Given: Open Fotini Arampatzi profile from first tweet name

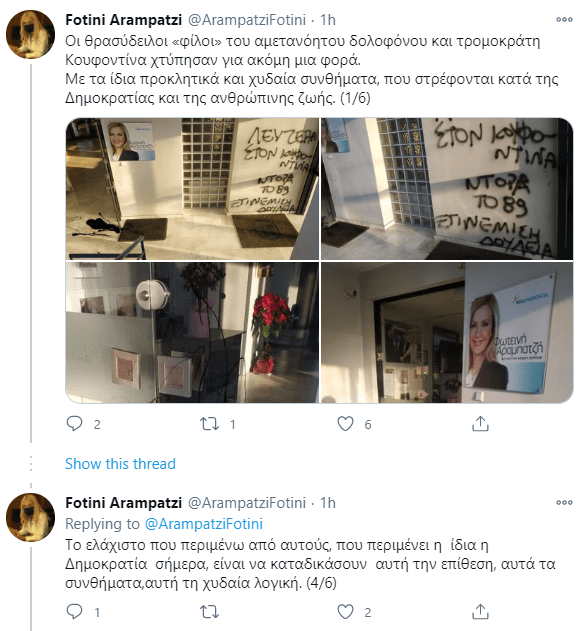Looking at the screenshot, I should pos(124,20).
